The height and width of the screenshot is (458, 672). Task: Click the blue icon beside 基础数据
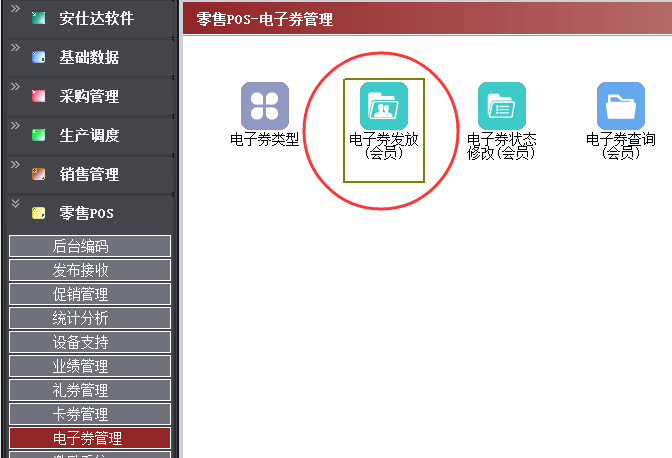[x=39, y=57]
